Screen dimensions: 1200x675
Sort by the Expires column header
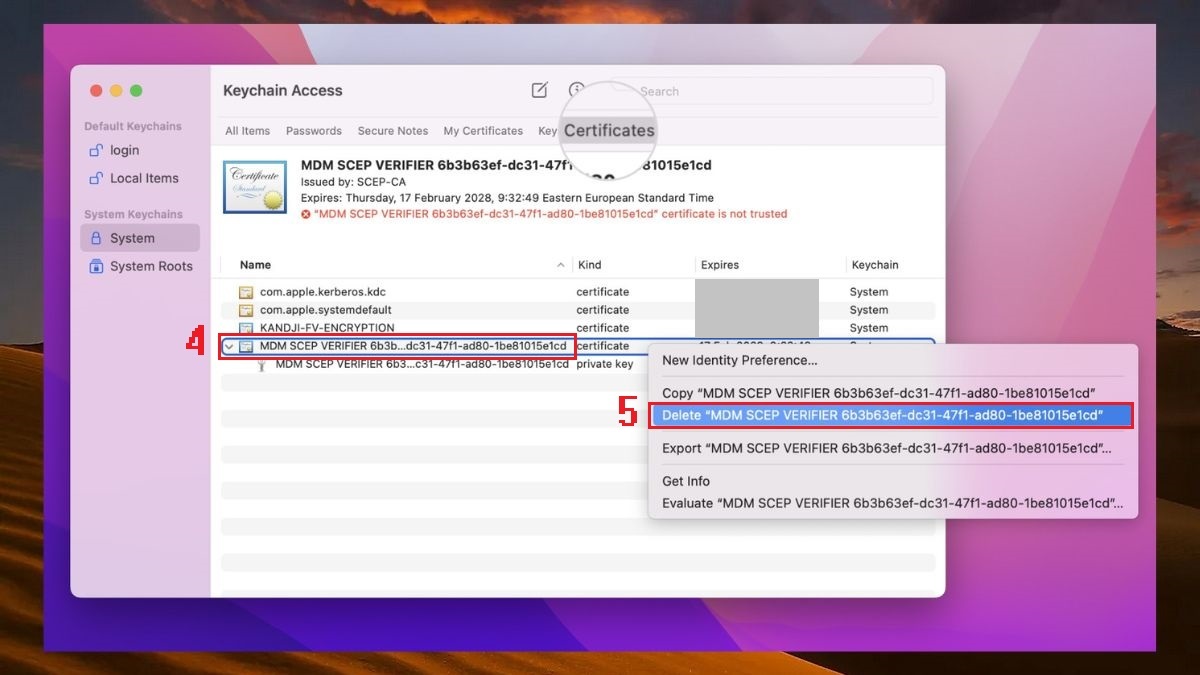720,265
